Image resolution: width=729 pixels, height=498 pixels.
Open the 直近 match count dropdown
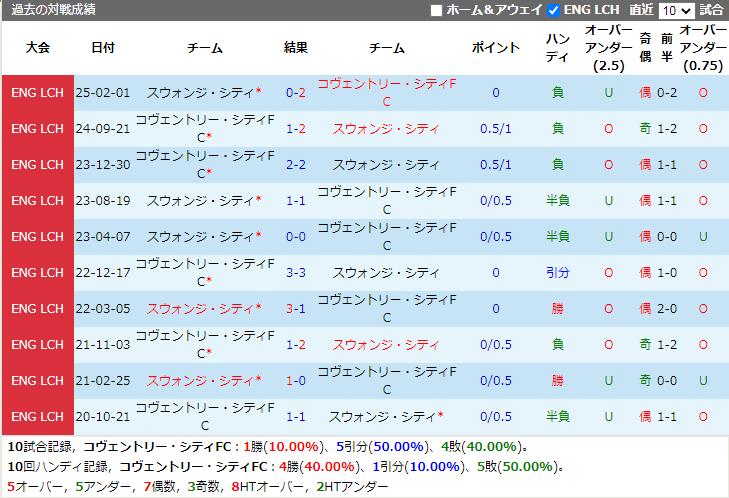[x=676, y=10]
